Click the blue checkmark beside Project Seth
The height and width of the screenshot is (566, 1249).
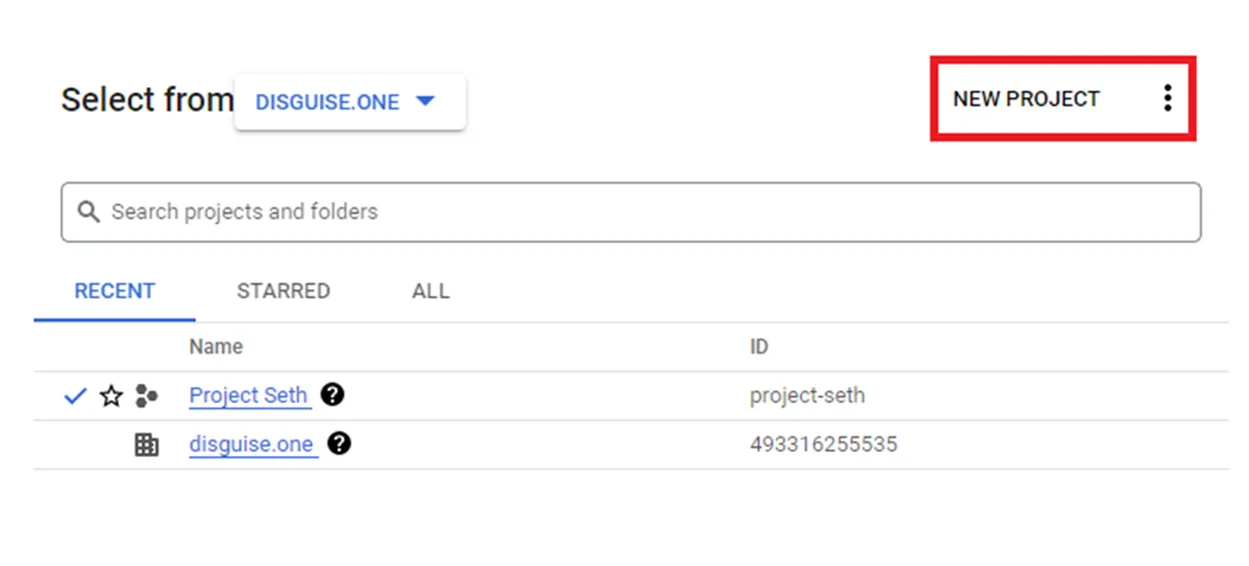pos(75,397)
